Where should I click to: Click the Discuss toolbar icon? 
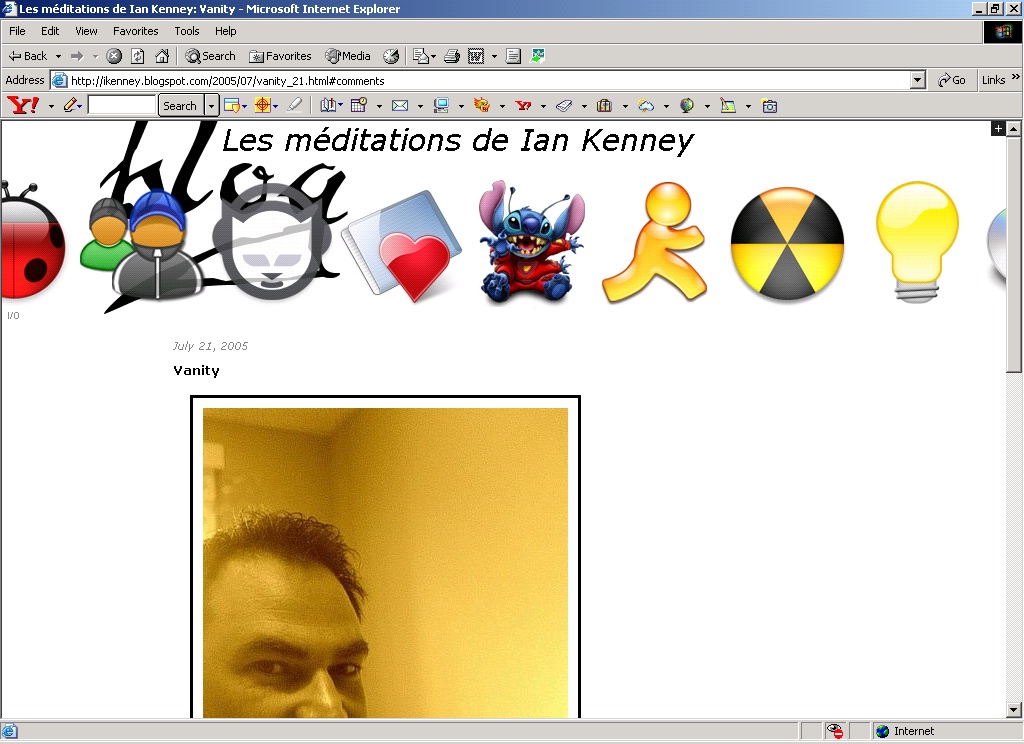click(513, 56)
